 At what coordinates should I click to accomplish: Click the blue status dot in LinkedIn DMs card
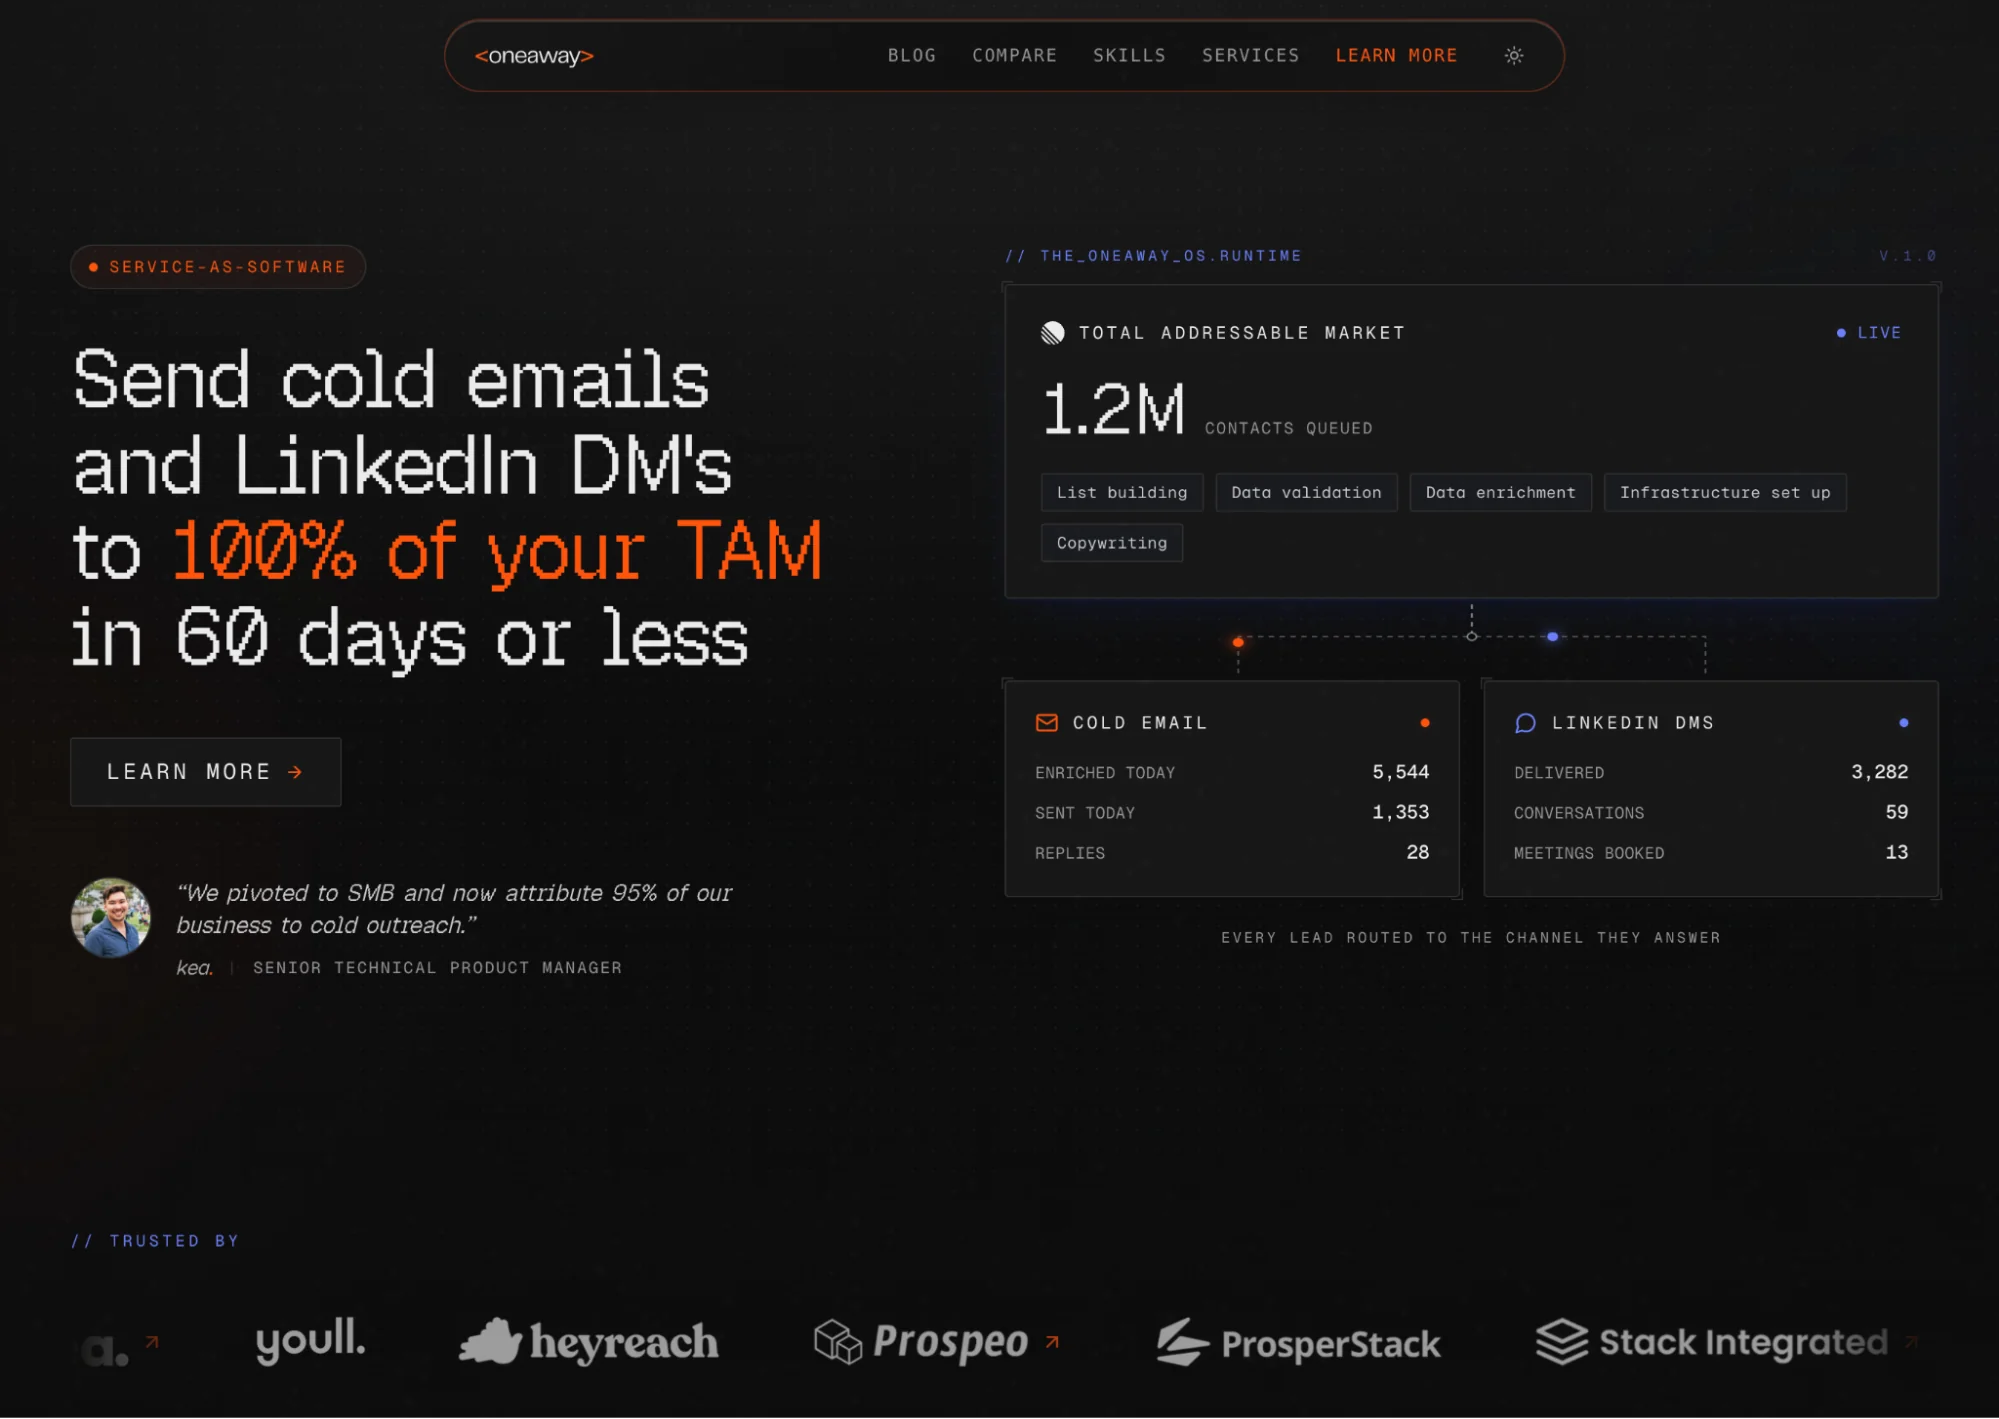click(x=1904, y=723)
